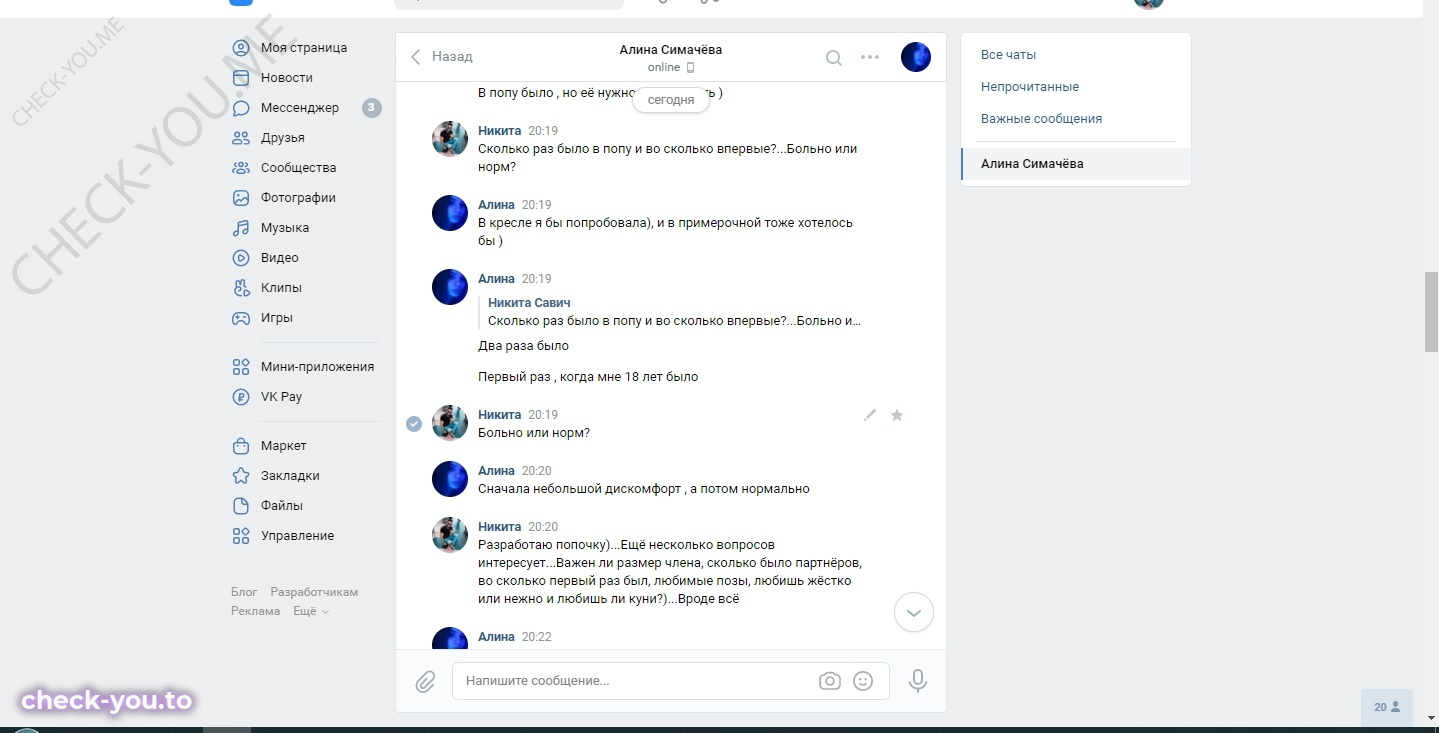The width and height of the screenshot is (1439, 733).
Task: Select the Непрочитанные filter
Action: 1030,87
